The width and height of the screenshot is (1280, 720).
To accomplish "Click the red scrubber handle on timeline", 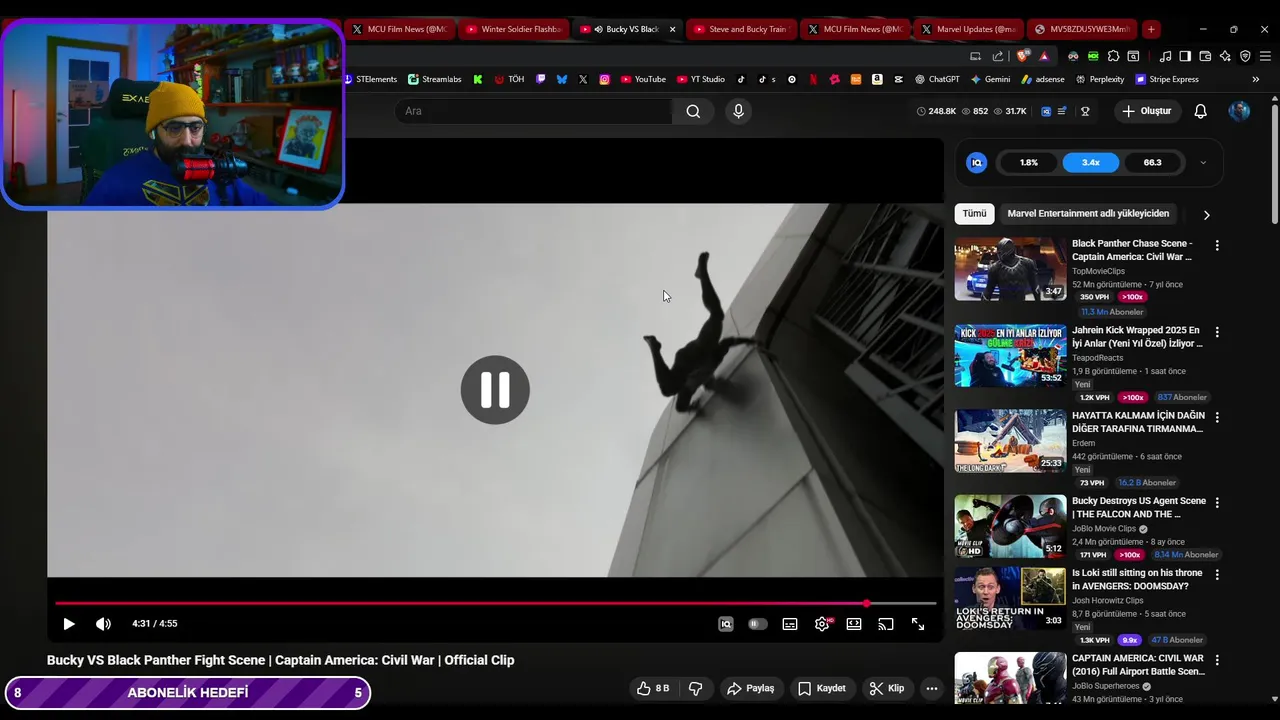I will pos(866,603).
